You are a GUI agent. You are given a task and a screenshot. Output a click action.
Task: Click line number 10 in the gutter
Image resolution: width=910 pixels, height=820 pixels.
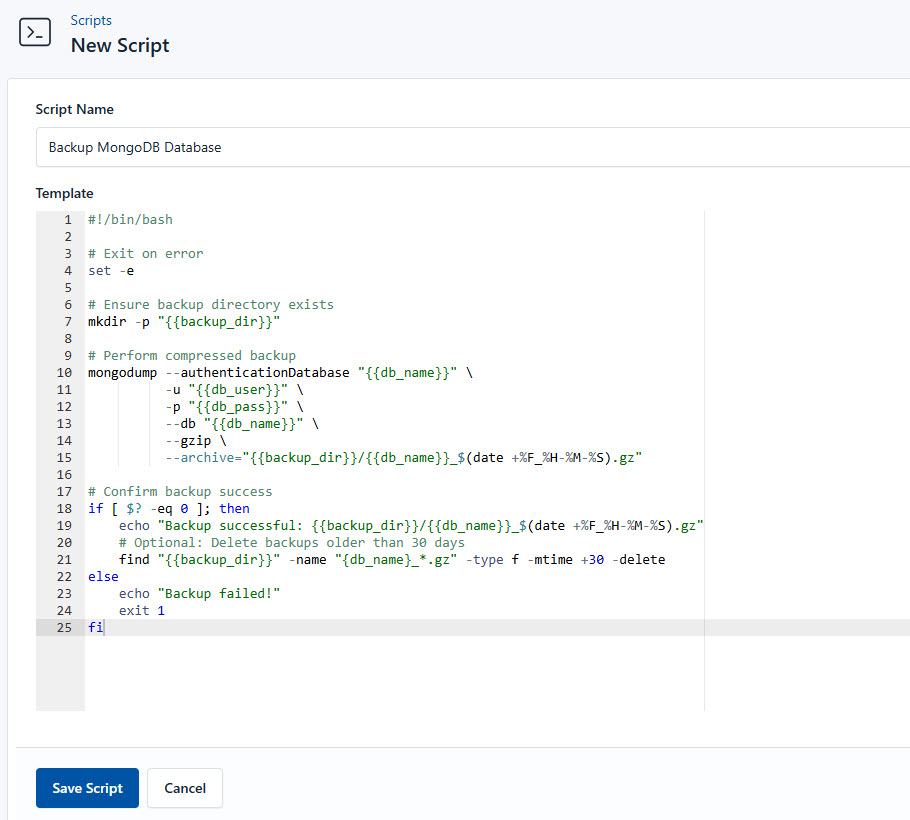pyautogui.click(x=63, y=372)
